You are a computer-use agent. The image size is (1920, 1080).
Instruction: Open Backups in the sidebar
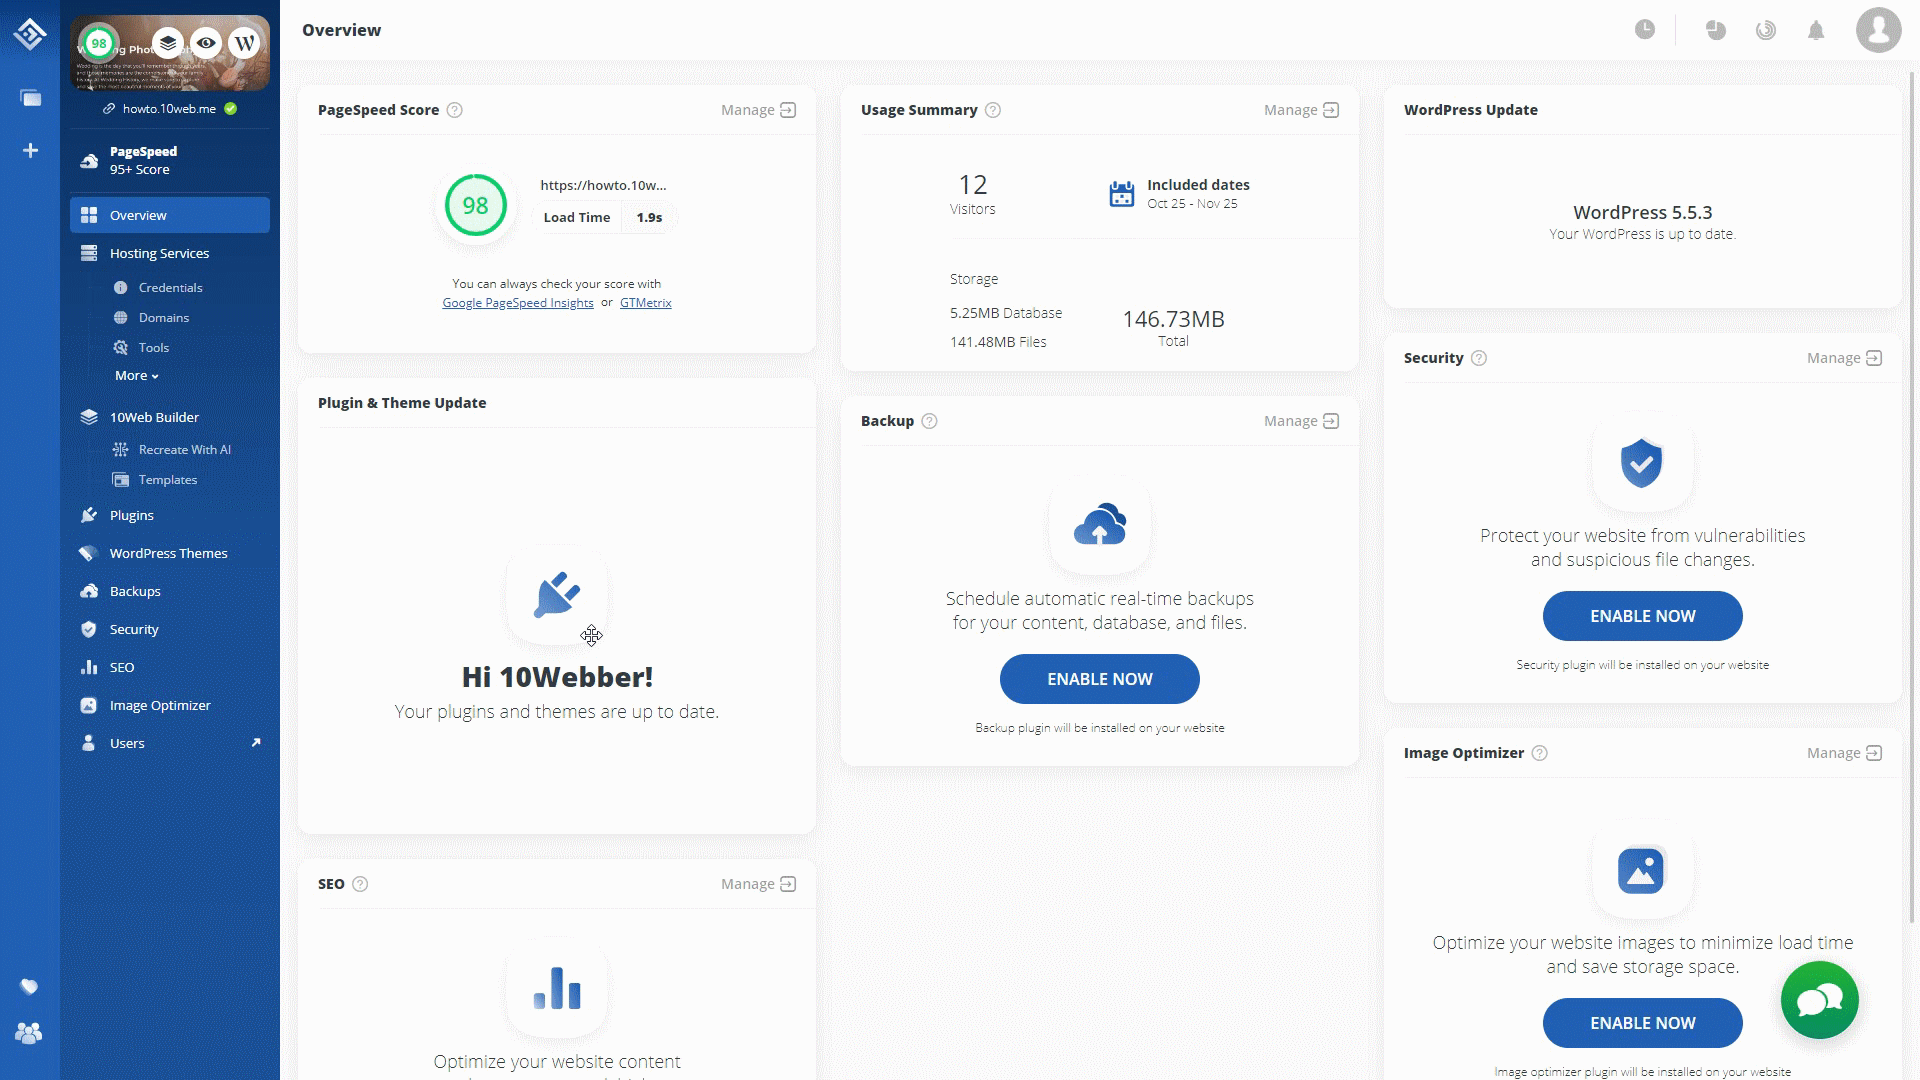tap(170, 591)
